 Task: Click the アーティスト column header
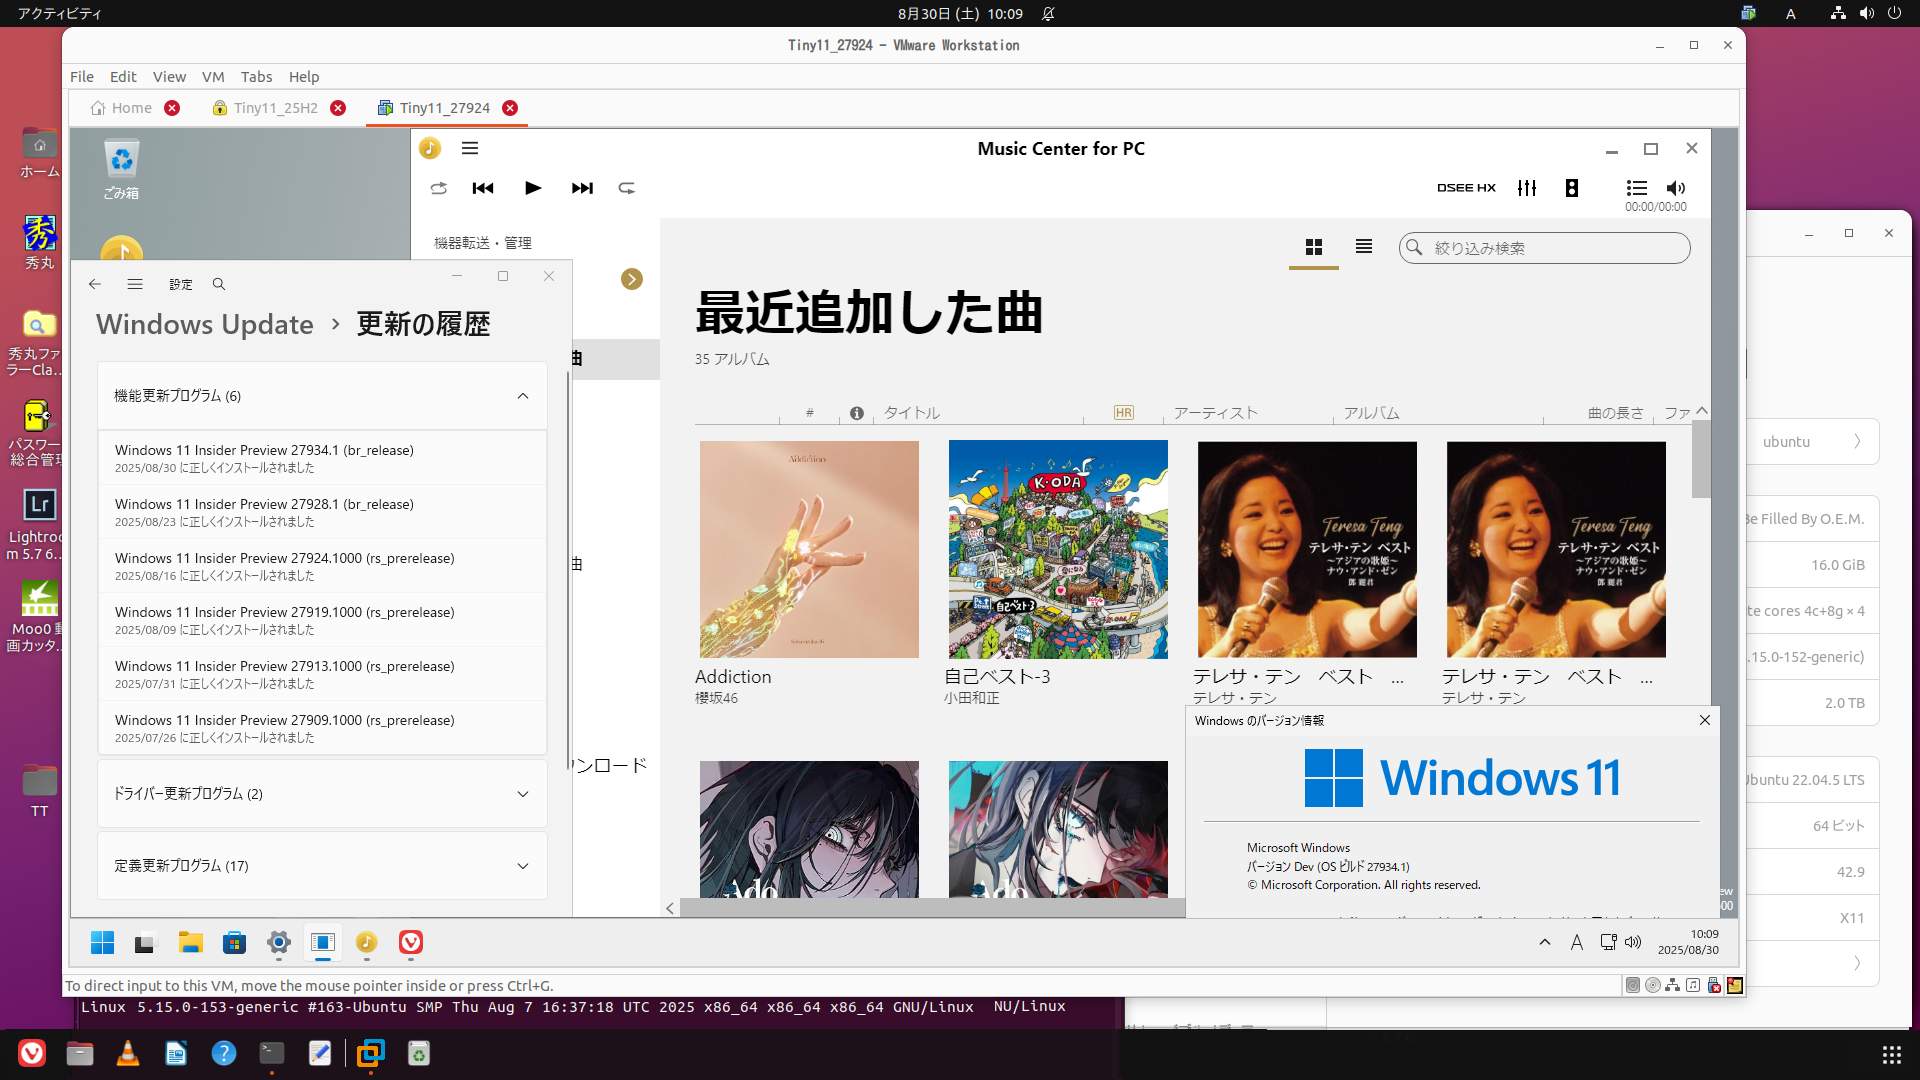(1216, 413)
